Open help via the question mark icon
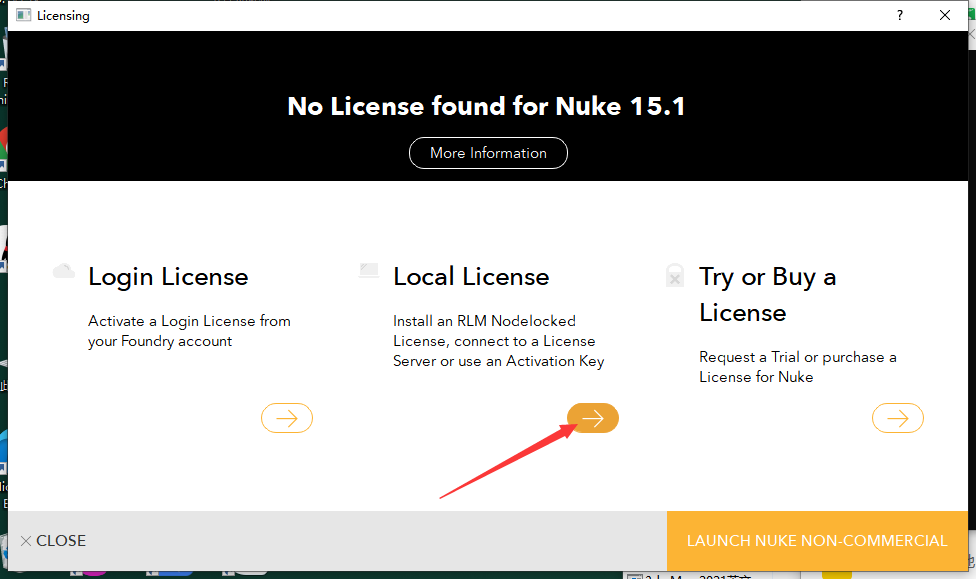This screenshot has height=579, width=976. [x=899, y=15]
